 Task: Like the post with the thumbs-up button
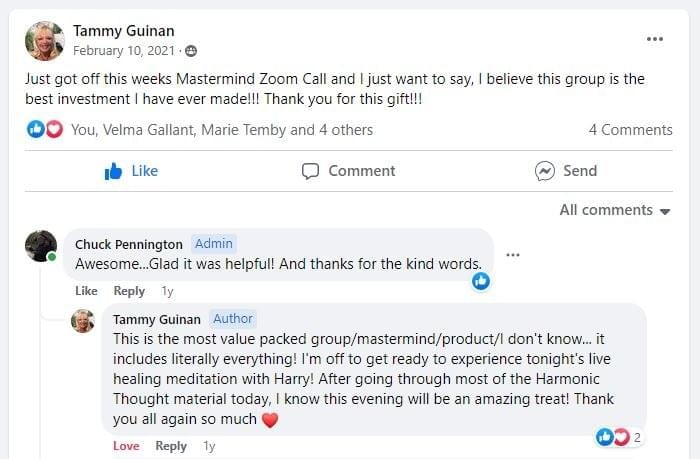pos(131,171)
